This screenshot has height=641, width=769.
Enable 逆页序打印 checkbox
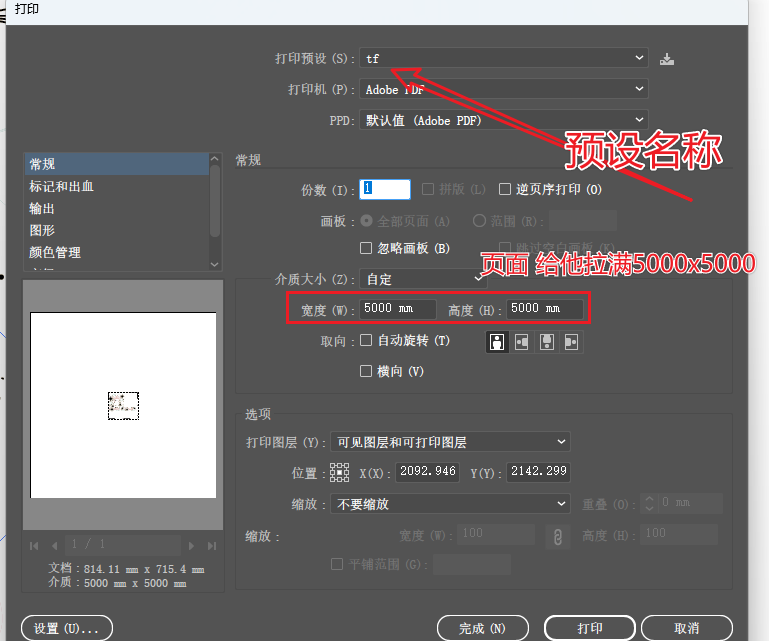coord(506,189)
